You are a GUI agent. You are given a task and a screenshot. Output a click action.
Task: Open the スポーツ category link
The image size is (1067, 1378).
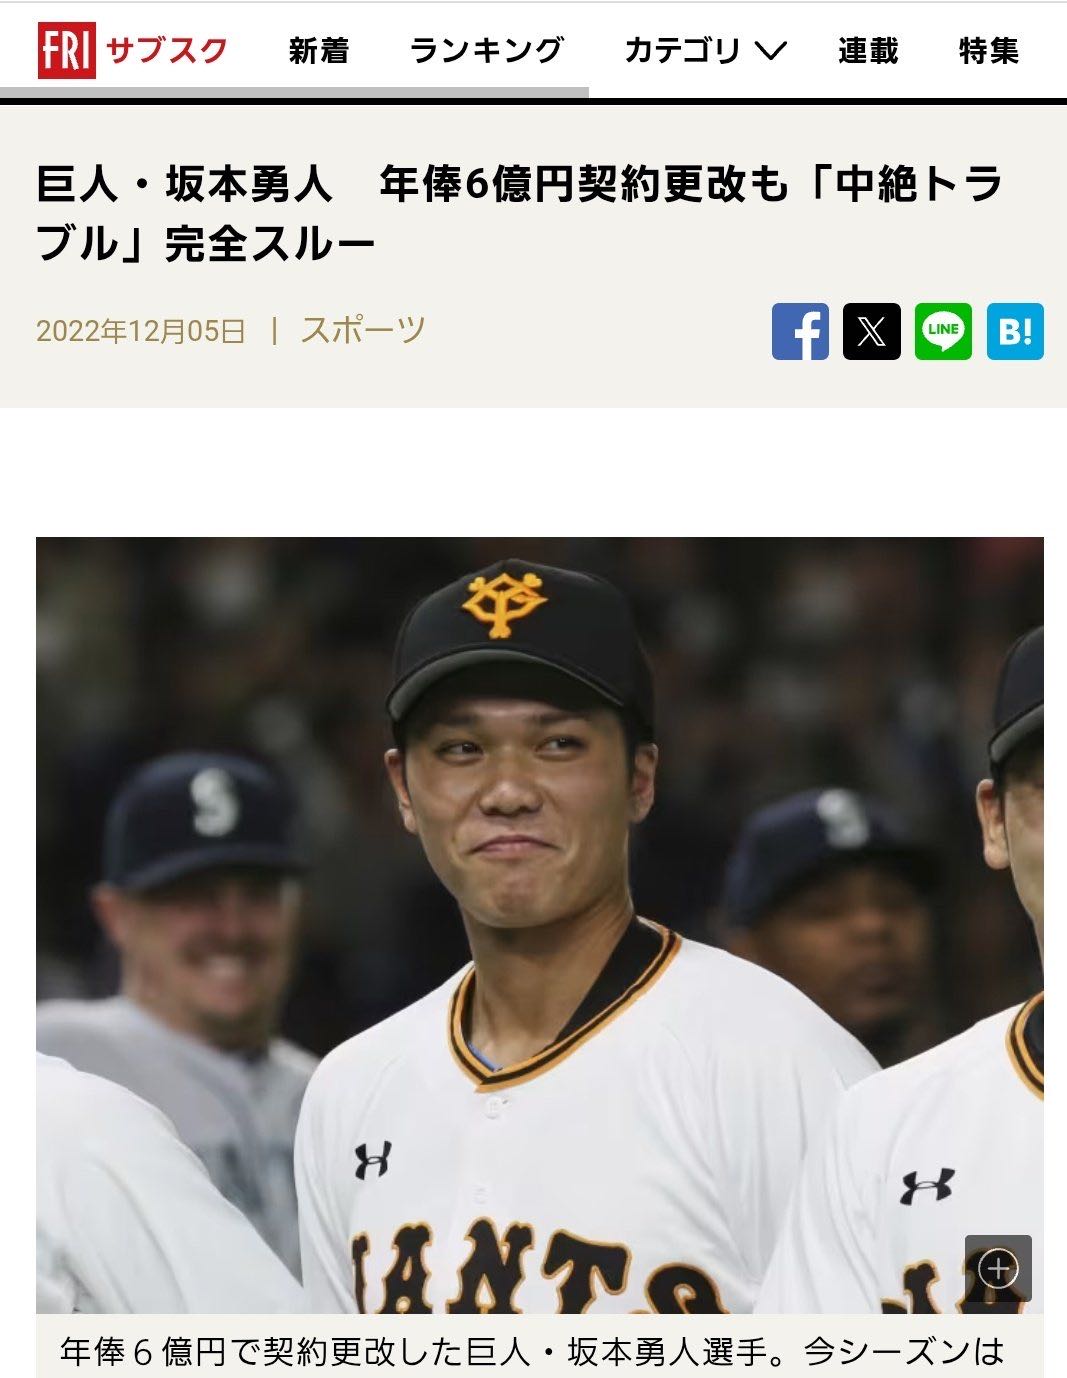[x=363, y=330]
